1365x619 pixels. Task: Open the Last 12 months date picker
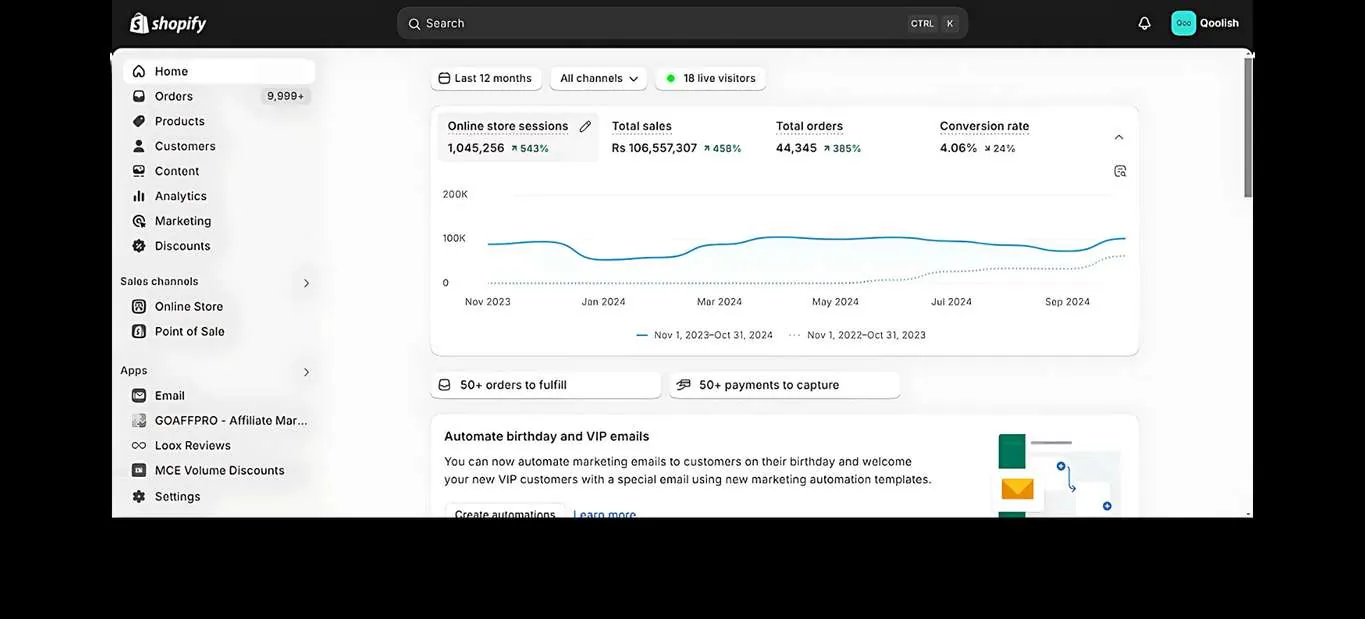486,78
